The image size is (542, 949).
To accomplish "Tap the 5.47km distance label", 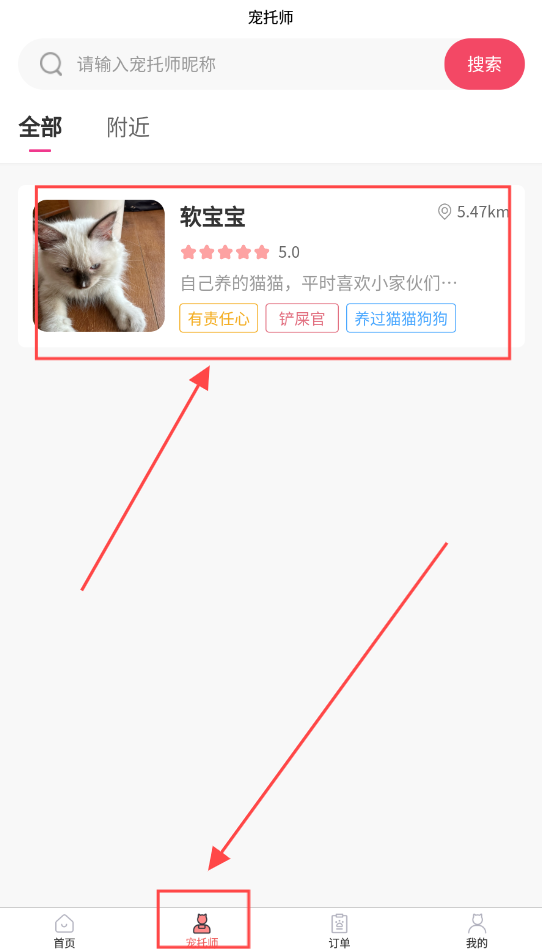I will tap(483, 212).
